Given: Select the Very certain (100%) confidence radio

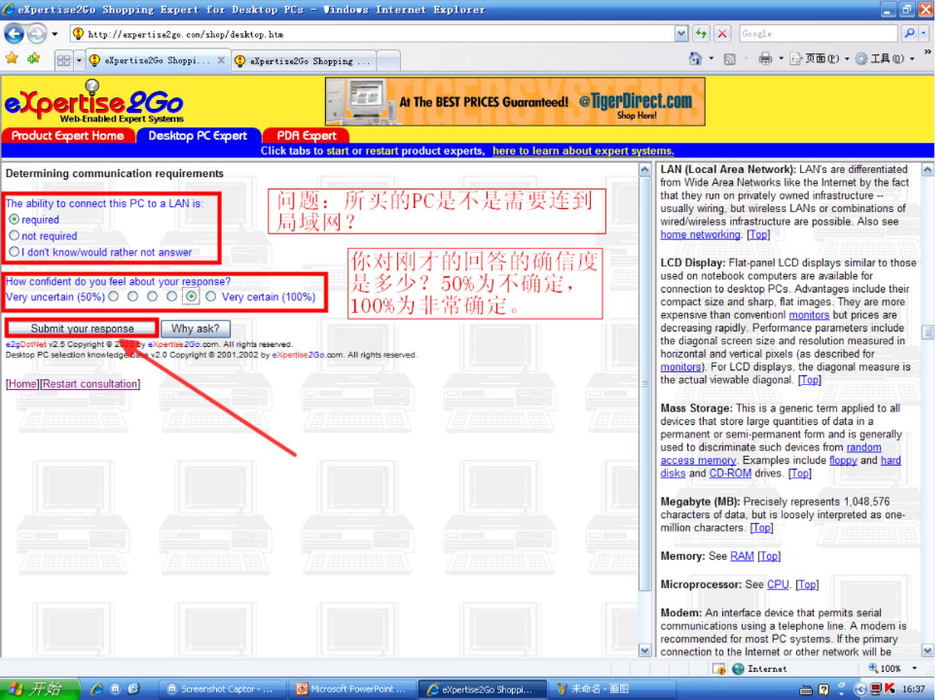Looking at the screenshot, I should pos(210,297).
